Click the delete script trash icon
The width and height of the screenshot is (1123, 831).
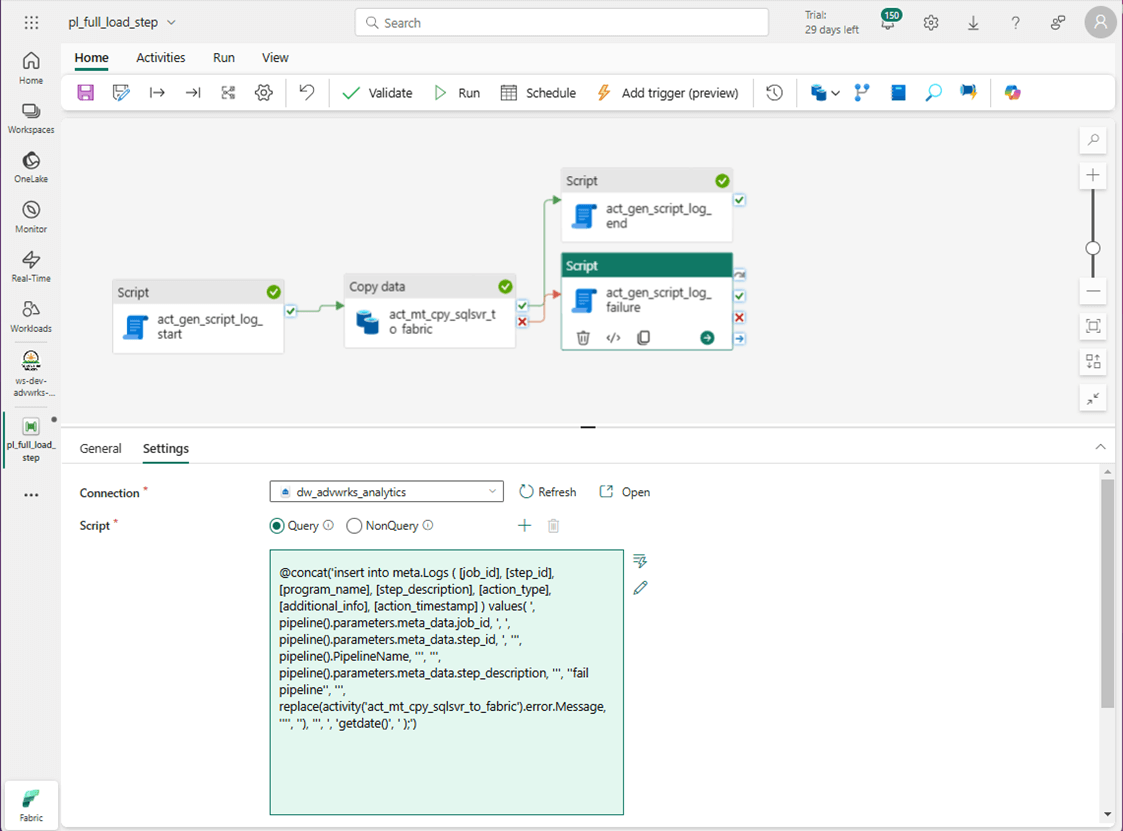coord(553,526)
